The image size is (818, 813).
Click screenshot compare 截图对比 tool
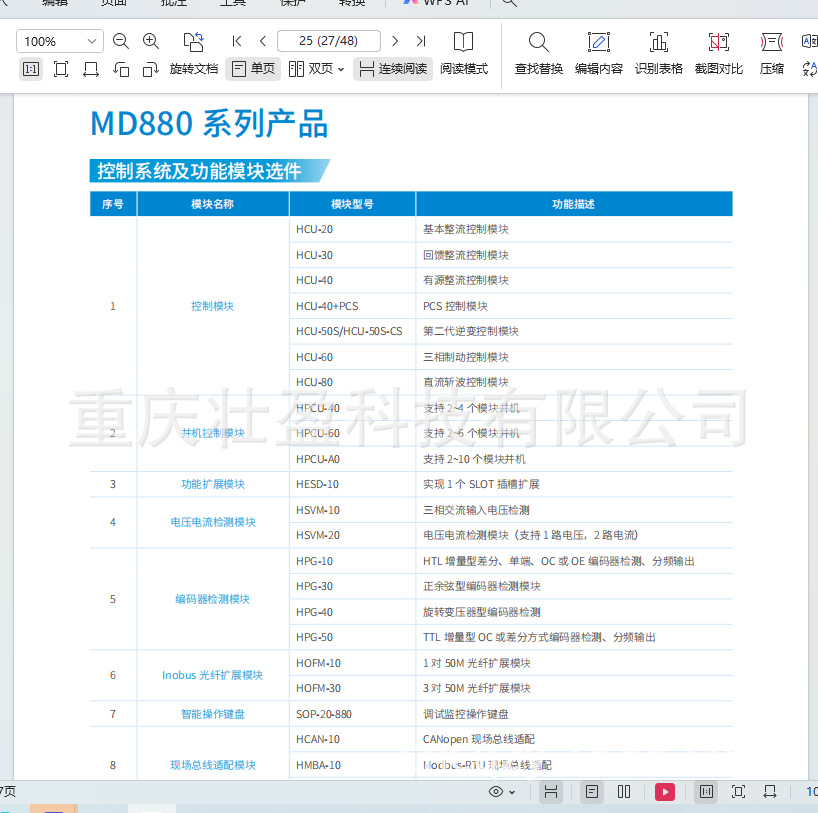718,54
